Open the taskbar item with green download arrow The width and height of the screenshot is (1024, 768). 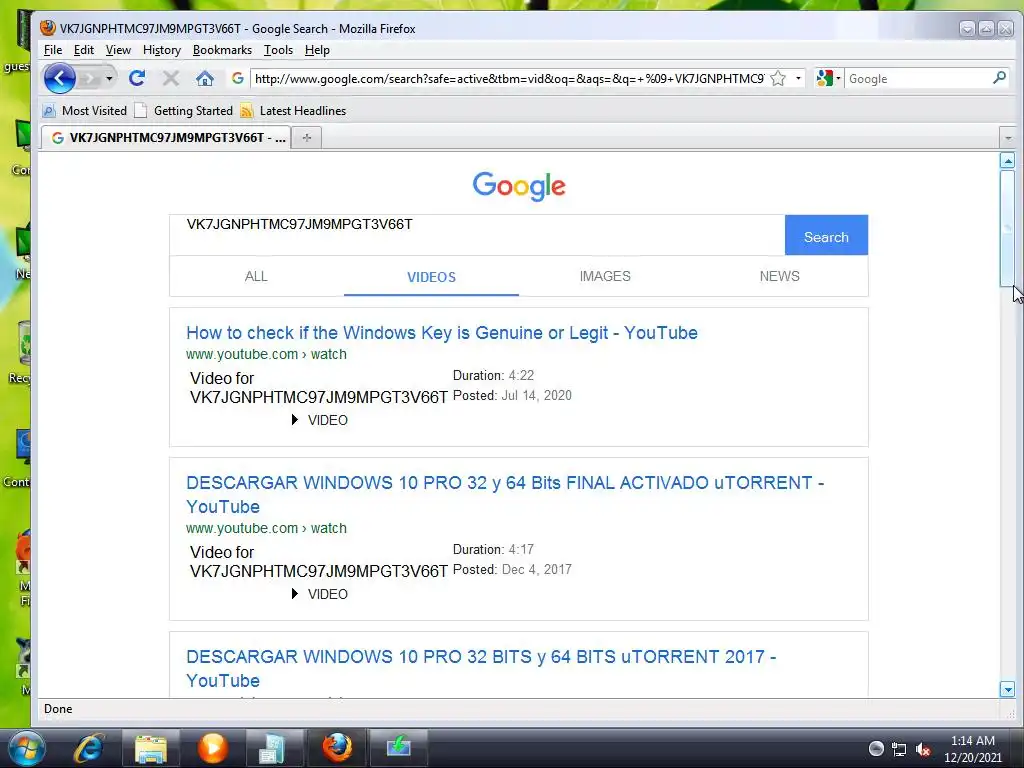tap(398, 748)
